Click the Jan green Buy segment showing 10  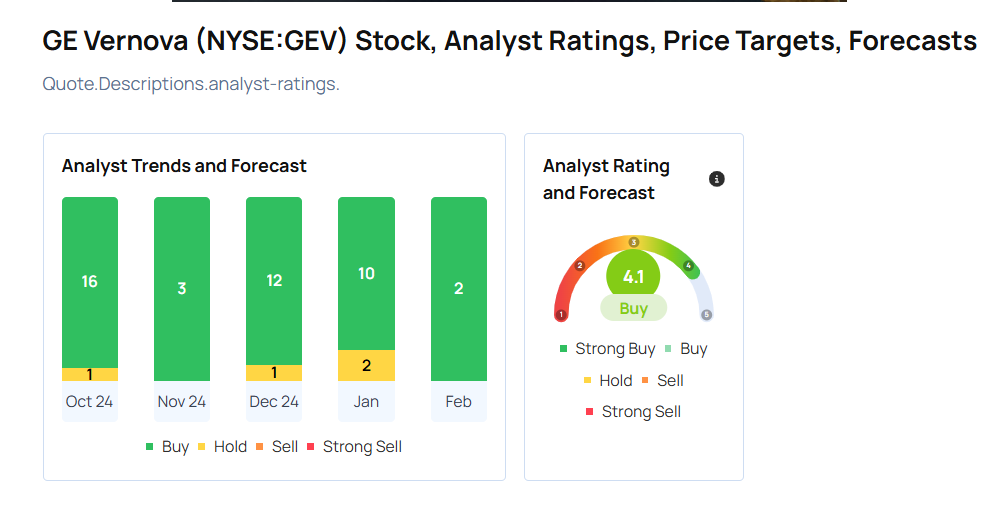pos(366,273)
